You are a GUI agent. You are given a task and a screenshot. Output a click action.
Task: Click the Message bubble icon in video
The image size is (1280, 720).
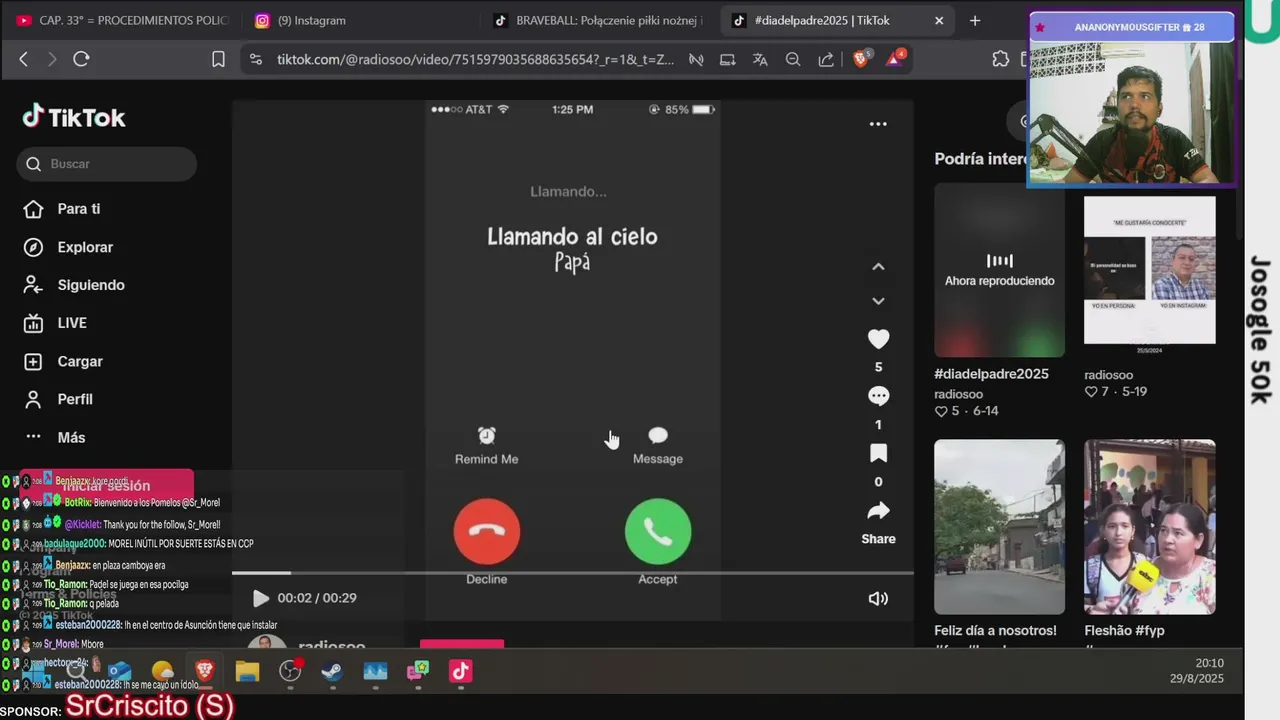[x=658, y=435]
